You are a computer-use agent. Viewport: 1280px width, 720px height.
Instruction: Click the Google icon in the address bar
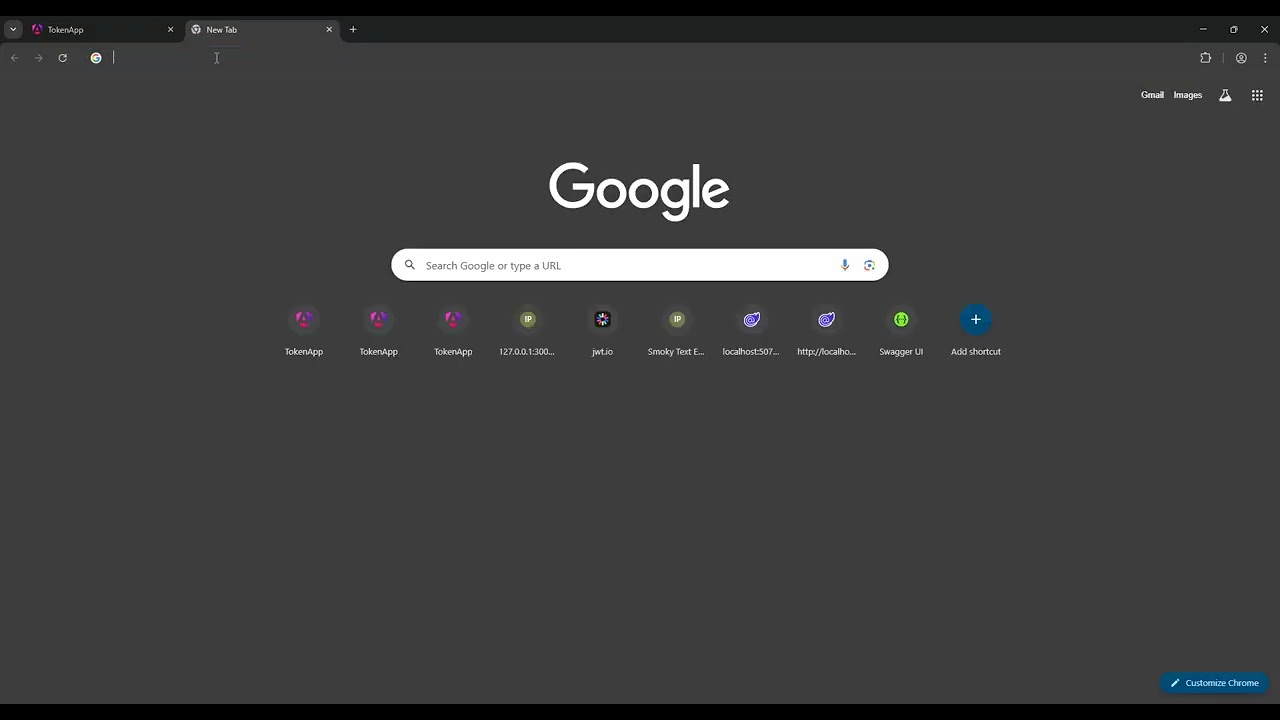[x=96, y=58]
